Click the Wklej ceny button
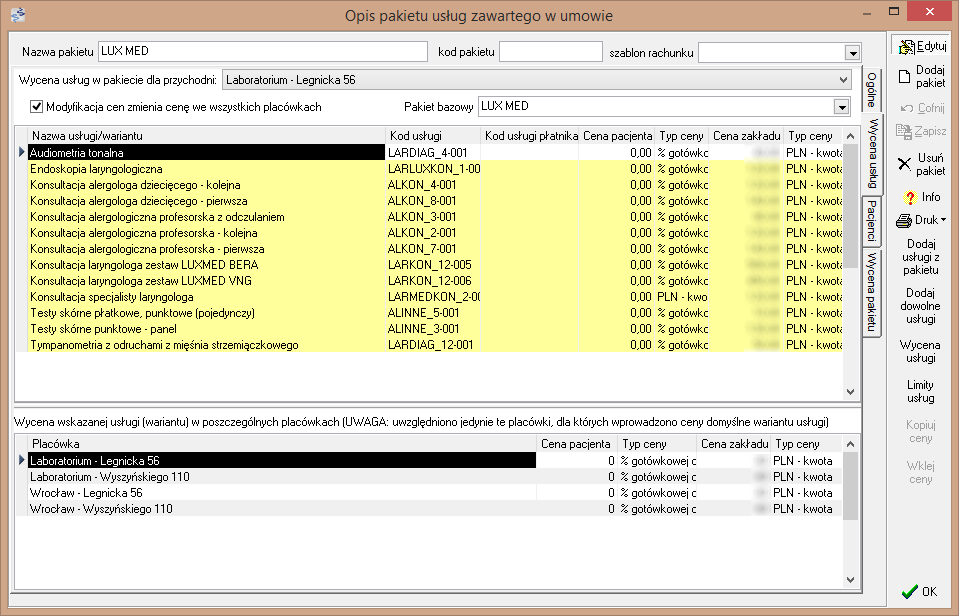The height and width of the screenshot is (616, 959). coord(920,472)
